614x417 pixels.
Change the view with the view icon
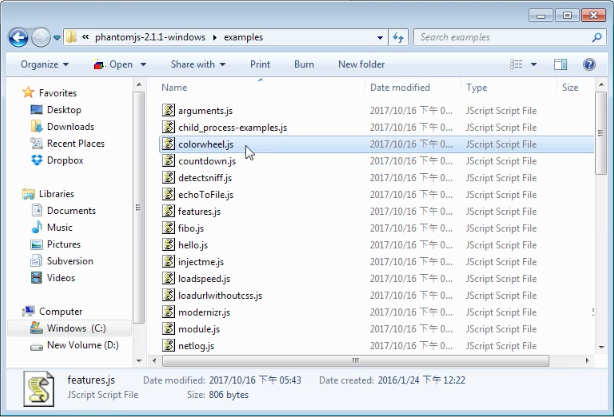(x=516, y=64)
